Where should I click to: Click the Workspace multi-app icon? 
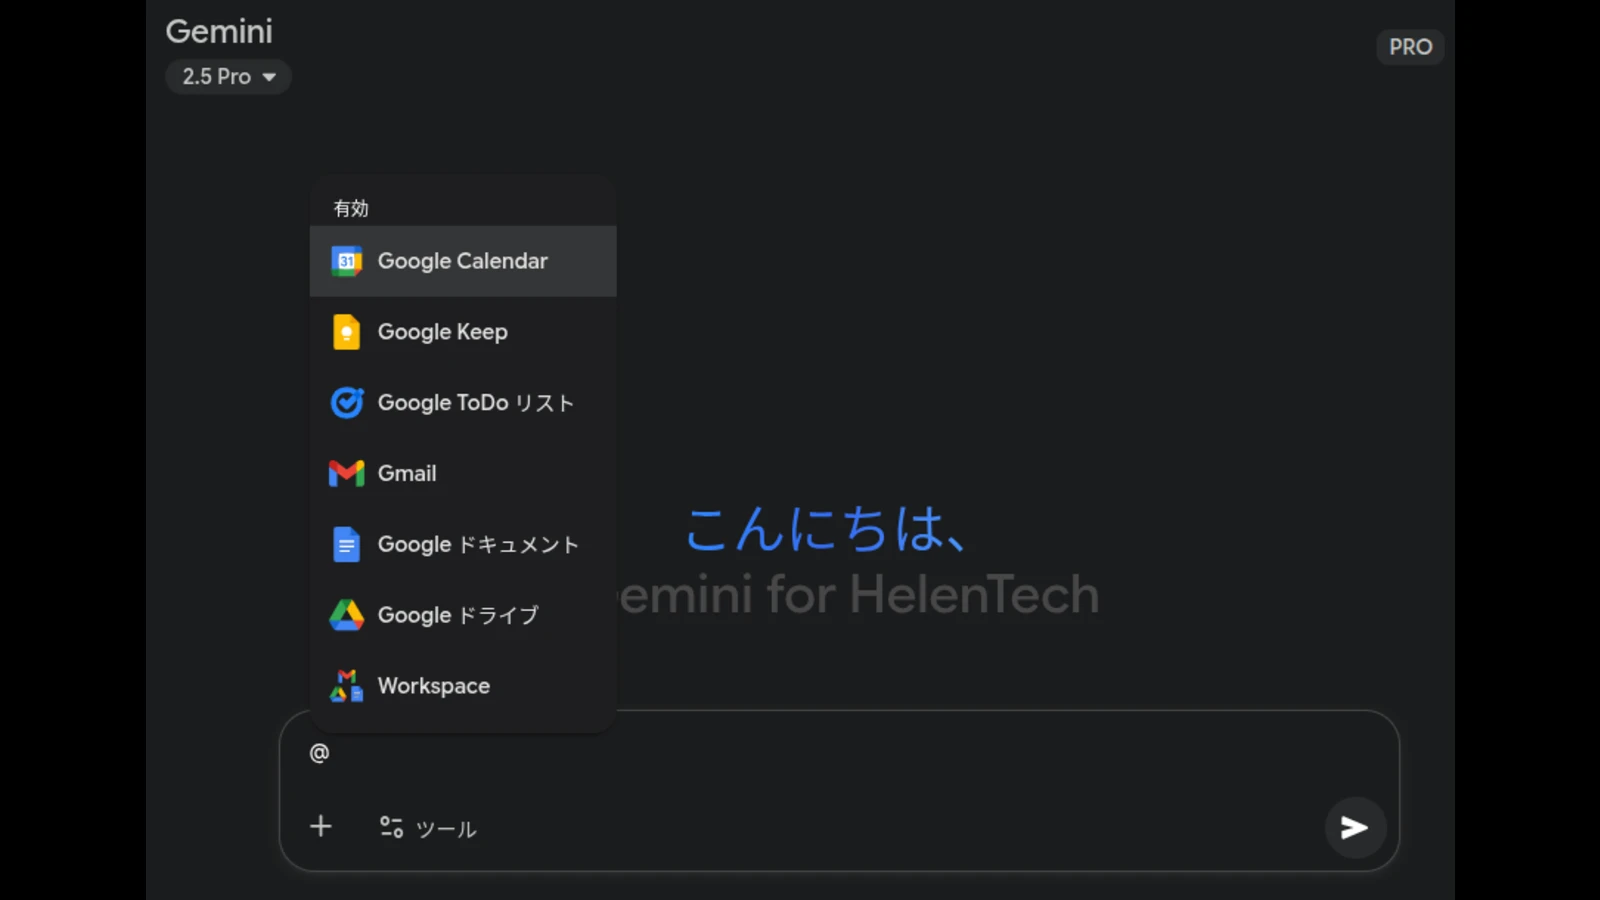(346, 686)
